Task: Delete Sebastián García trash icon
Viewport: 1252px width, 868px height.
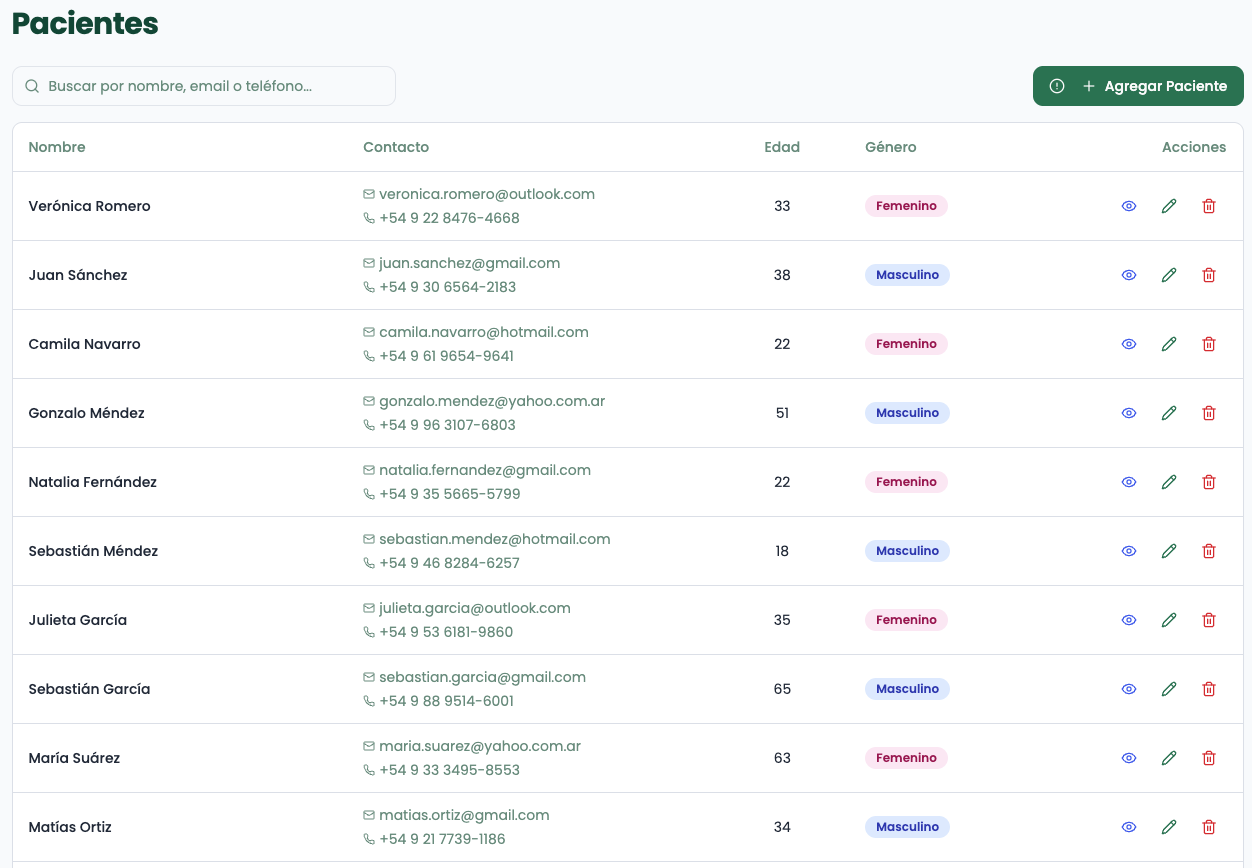Action: point(1209,689)
